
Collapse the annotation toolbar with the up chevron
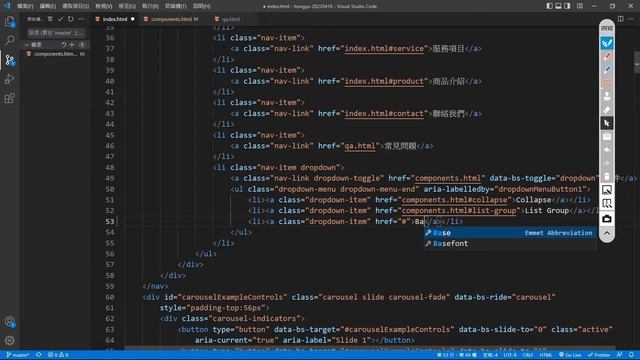[607, 233]
